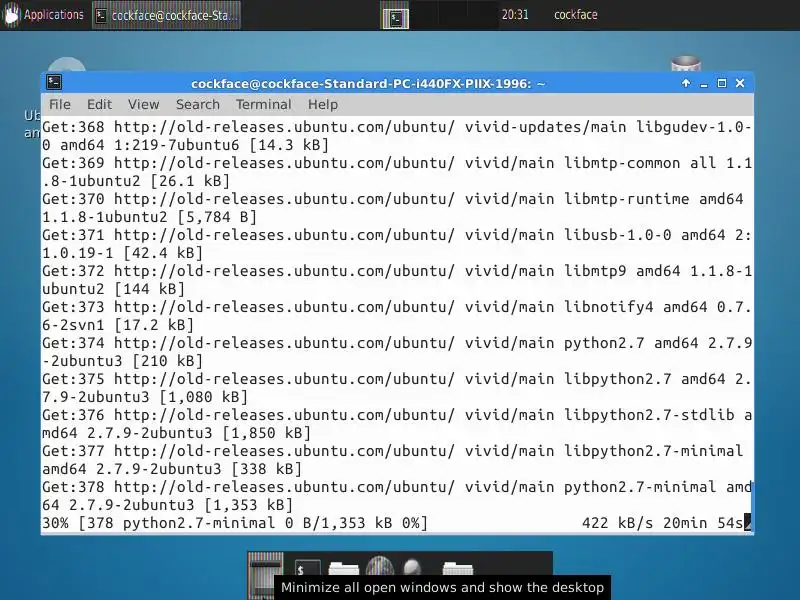Image resolution: width=800 pixels, height=600 pixels.
Task: Click the 422 kB/s download speed text
Action: coord(617,523)
